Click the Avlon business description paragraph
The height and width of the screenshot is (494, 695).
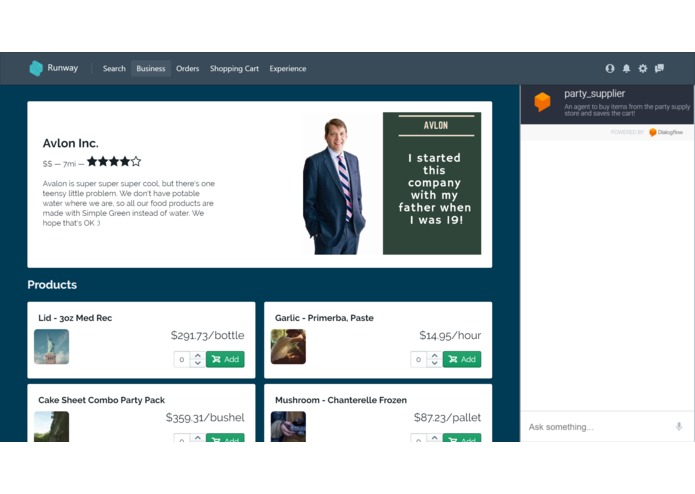pyautogui.click(x=129, y=203)
